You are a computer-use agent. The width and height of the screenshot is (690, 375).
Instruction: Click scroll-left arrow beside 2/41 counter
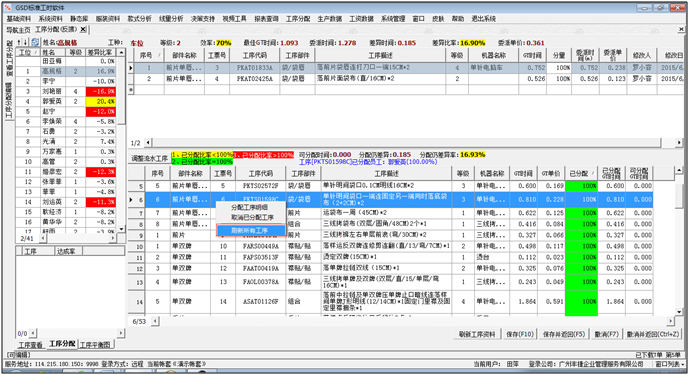coord(43,238)
